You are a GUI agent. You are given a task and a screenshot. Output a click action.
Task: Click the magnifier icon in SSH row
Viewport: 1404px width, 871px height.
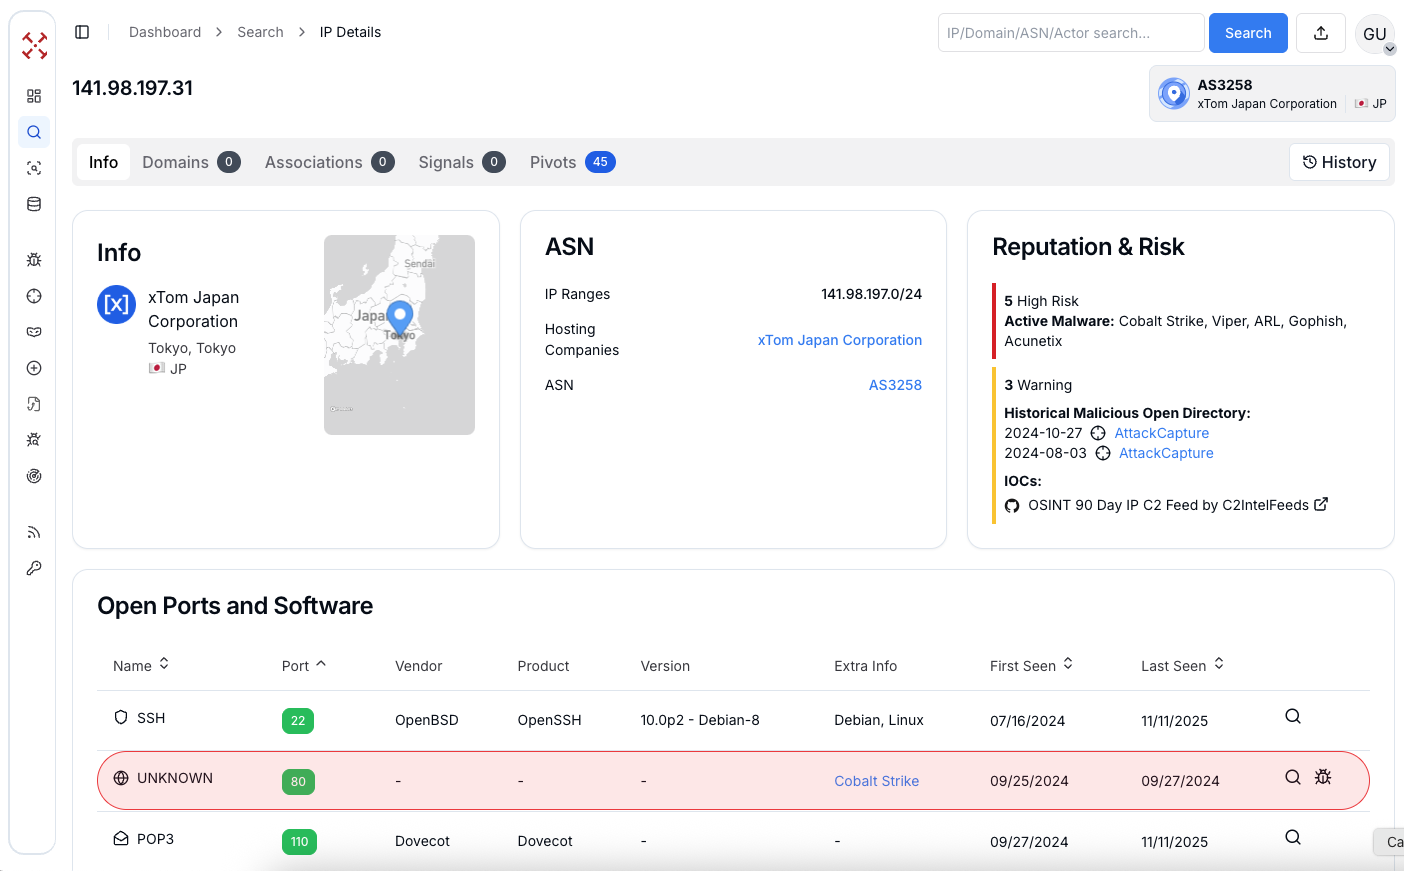[x=1292, y=717]
